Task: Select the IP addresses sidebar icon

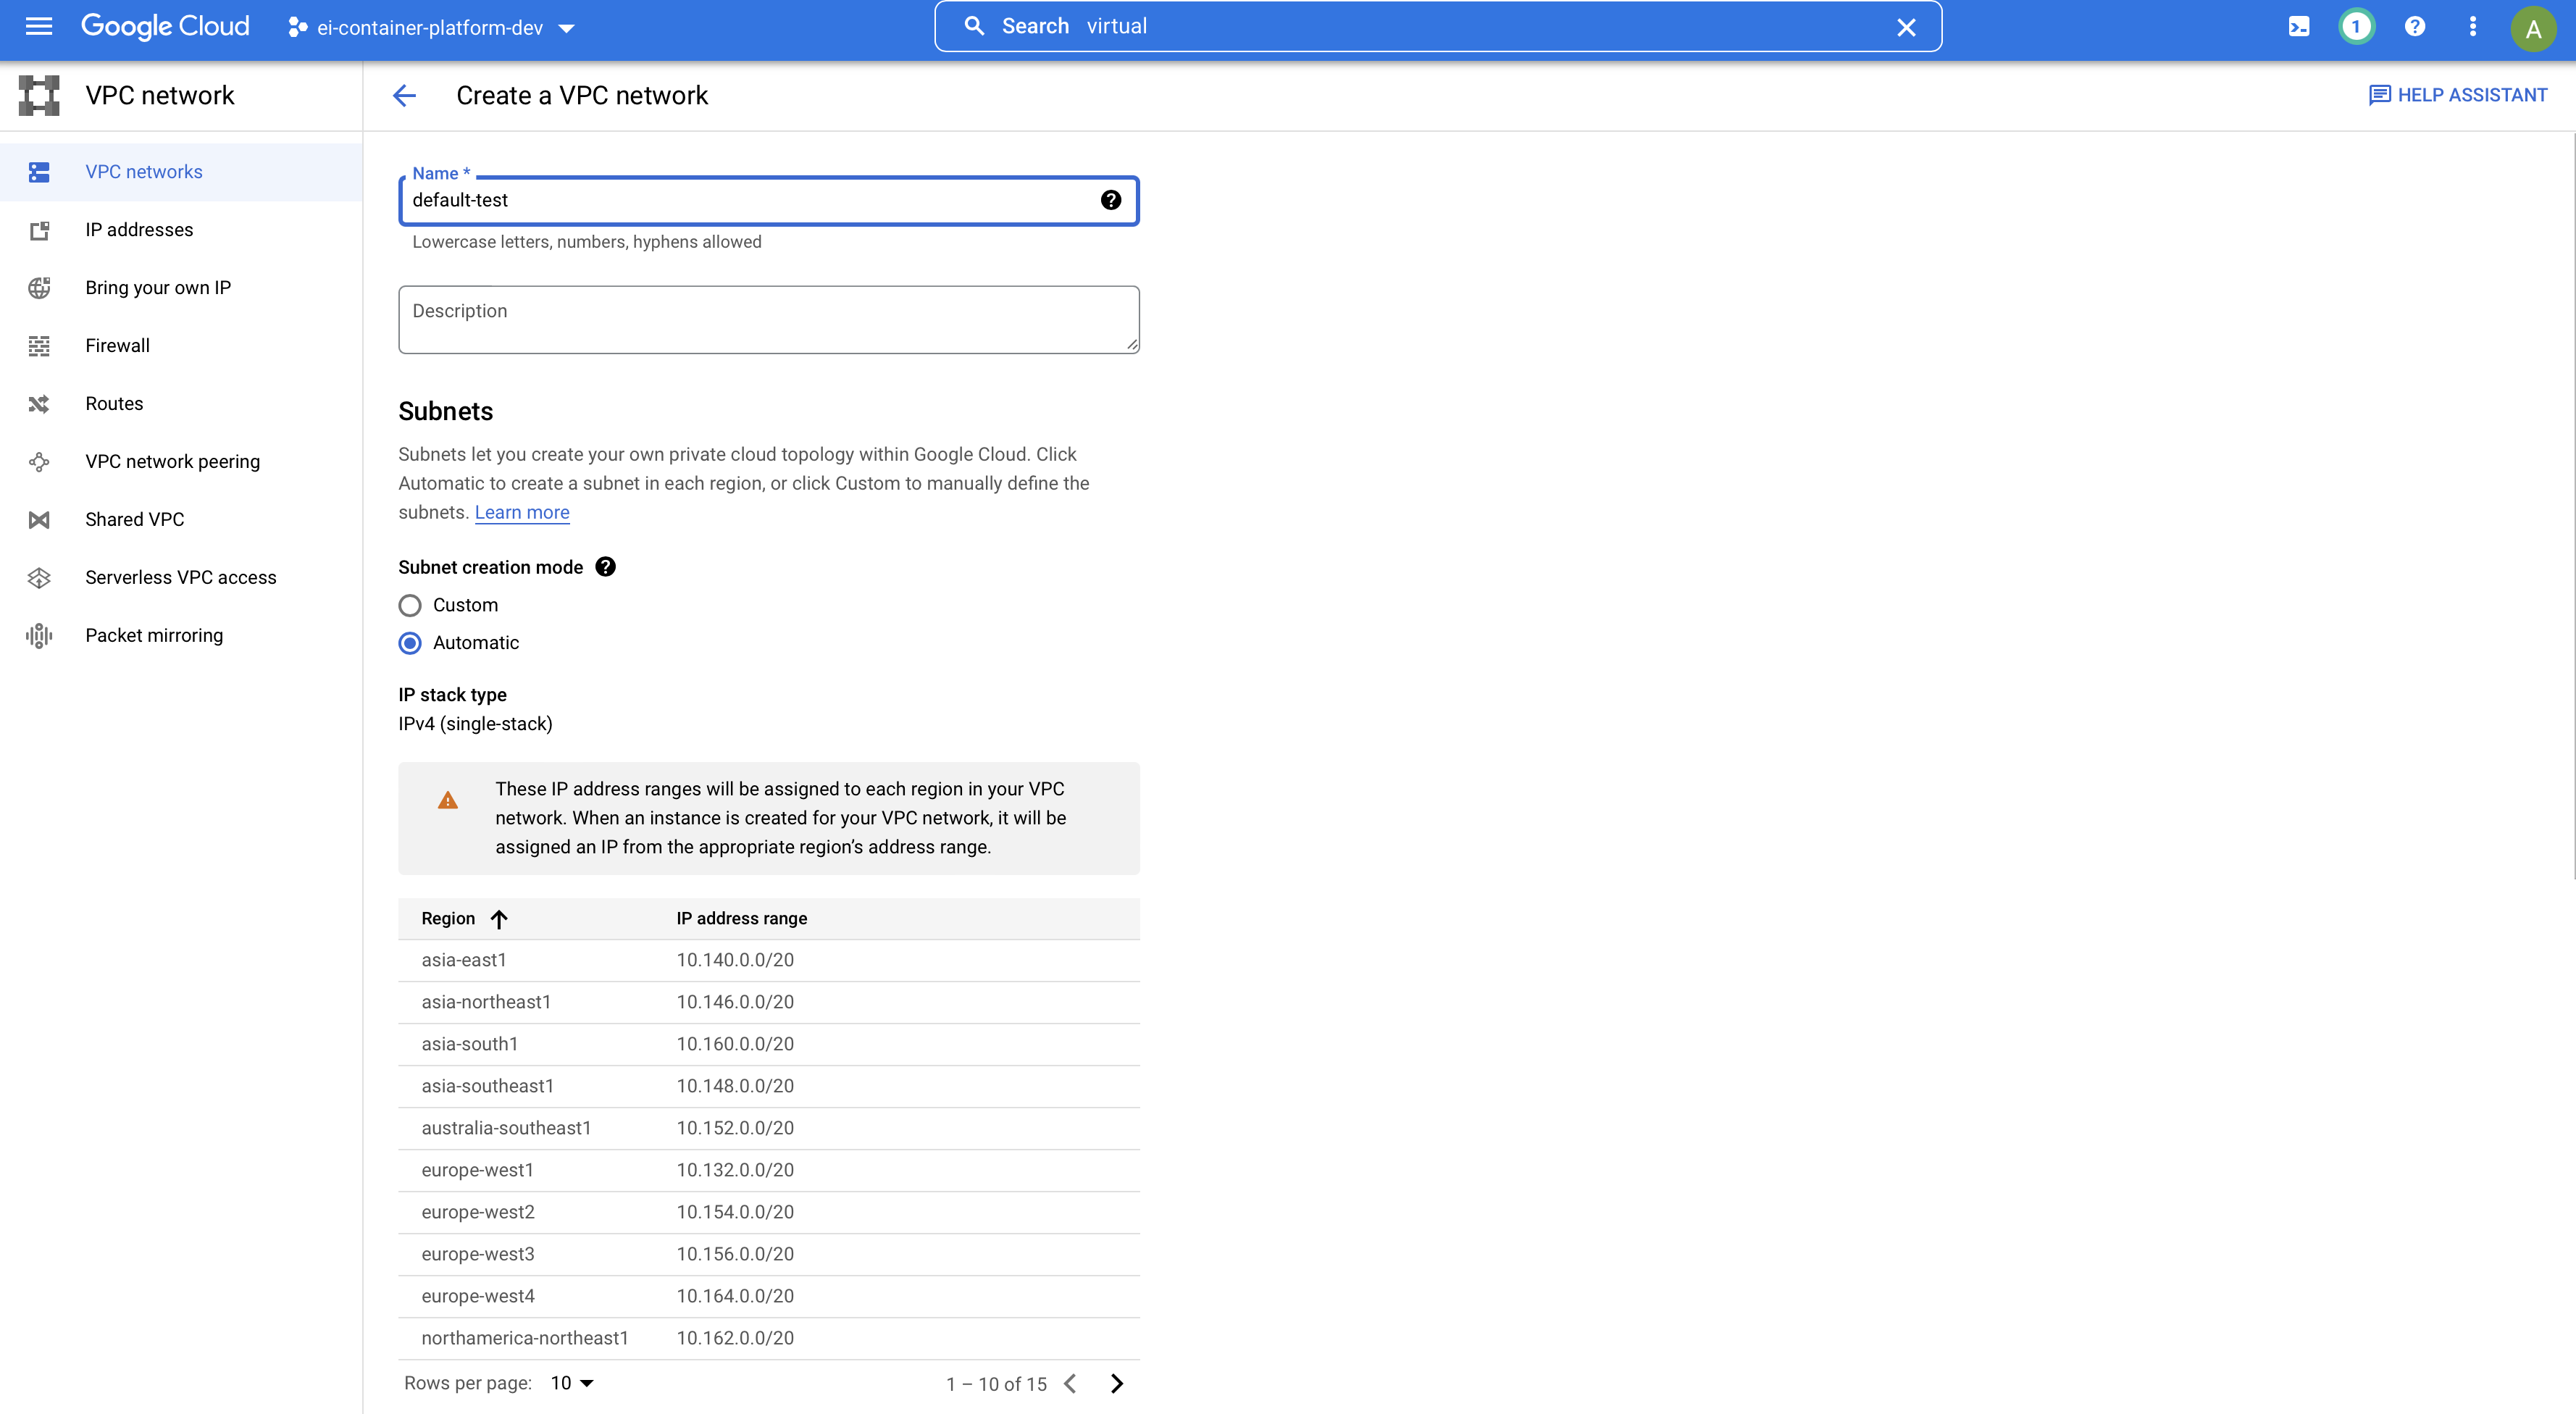Action: pyautogui.click(x=38, y=229)
